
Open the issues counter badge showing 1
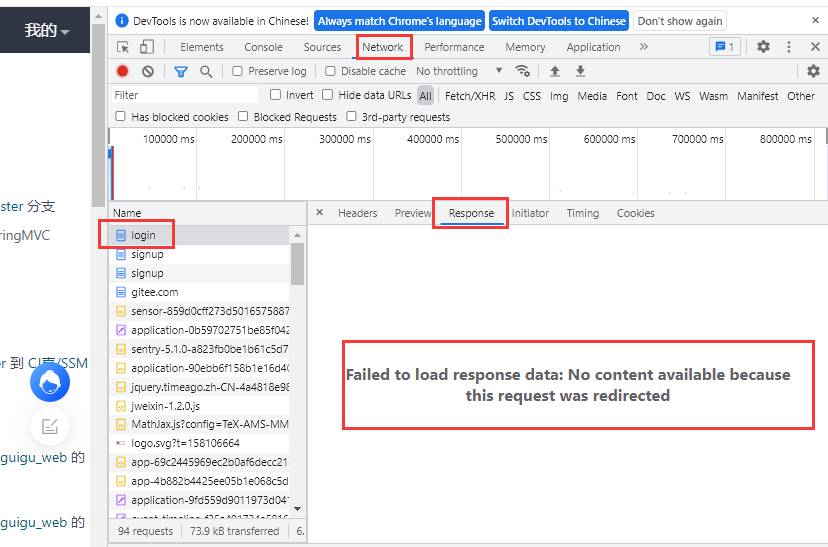[724, 46]
